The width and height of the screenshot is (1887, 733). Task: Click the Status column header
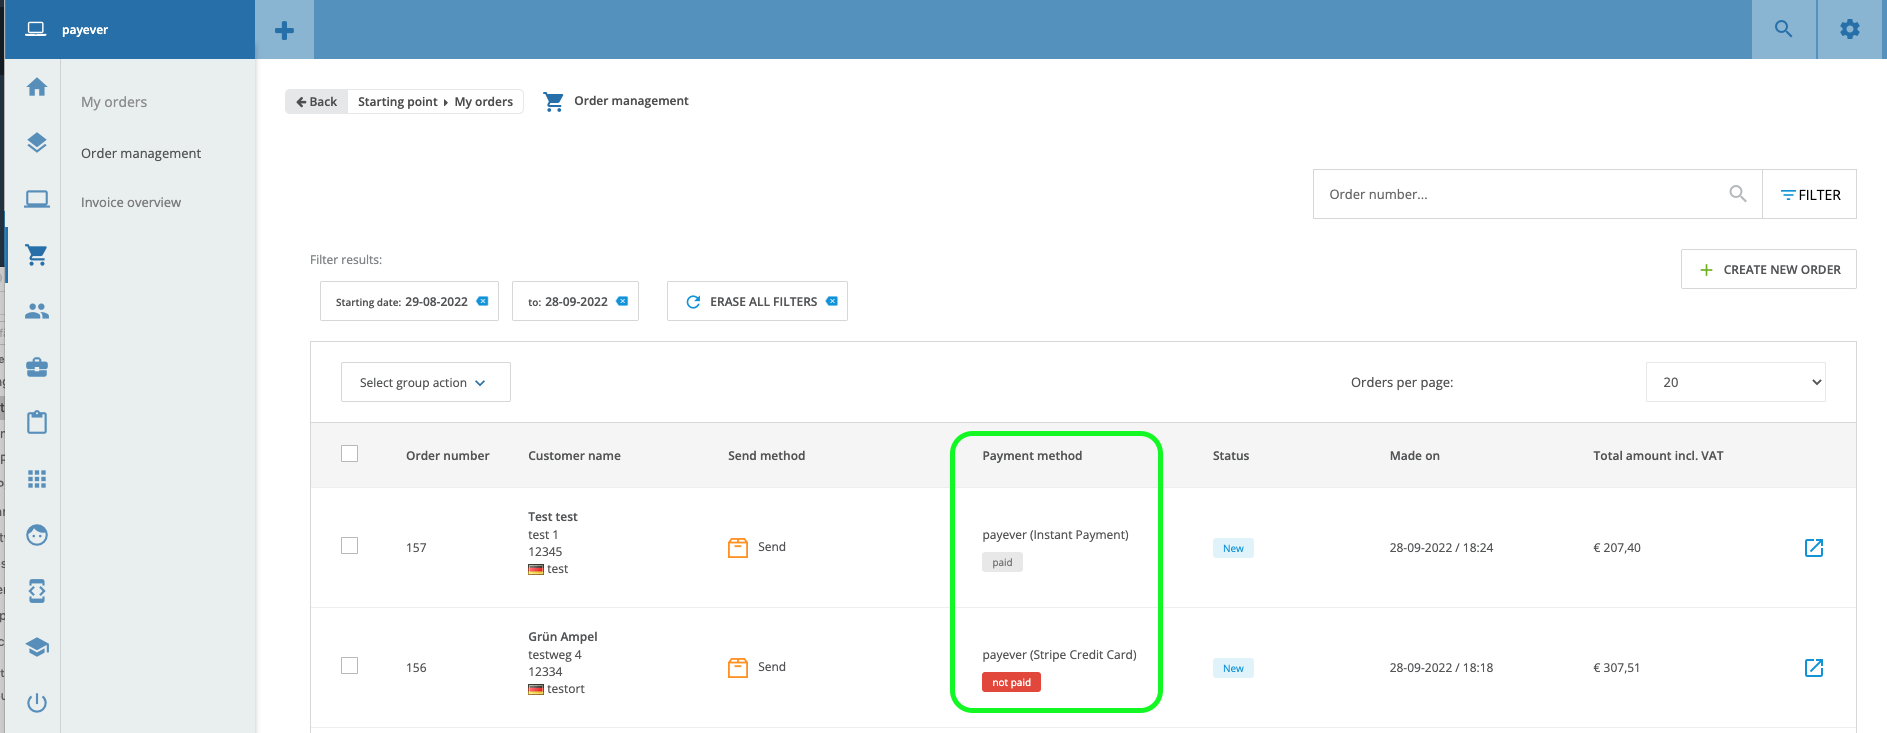coord(1231,456)
